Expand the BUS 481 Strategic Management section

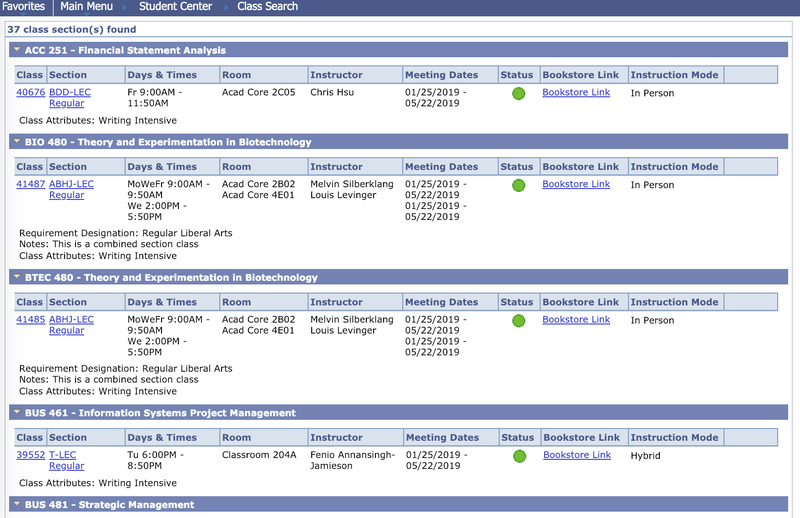click(x=17, y=504)
